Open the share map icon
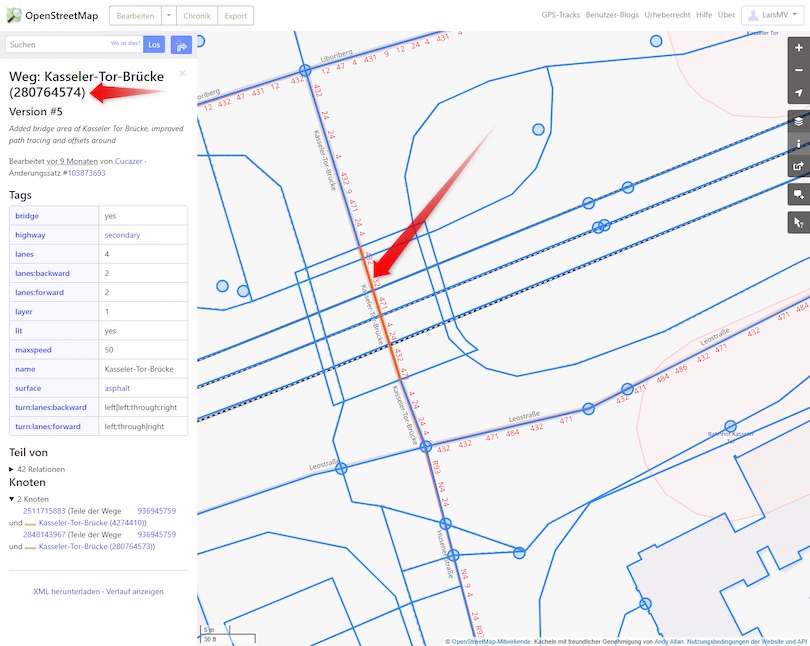The image size is (810, 646). [x=799, y=166]
